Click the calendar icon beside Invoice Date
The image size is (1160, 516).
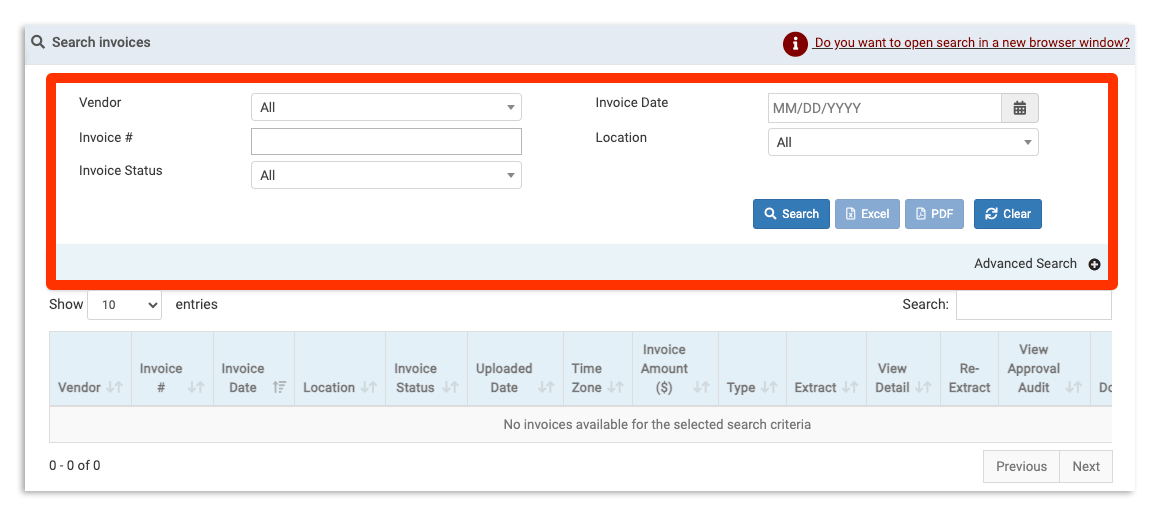[1019, 108]
